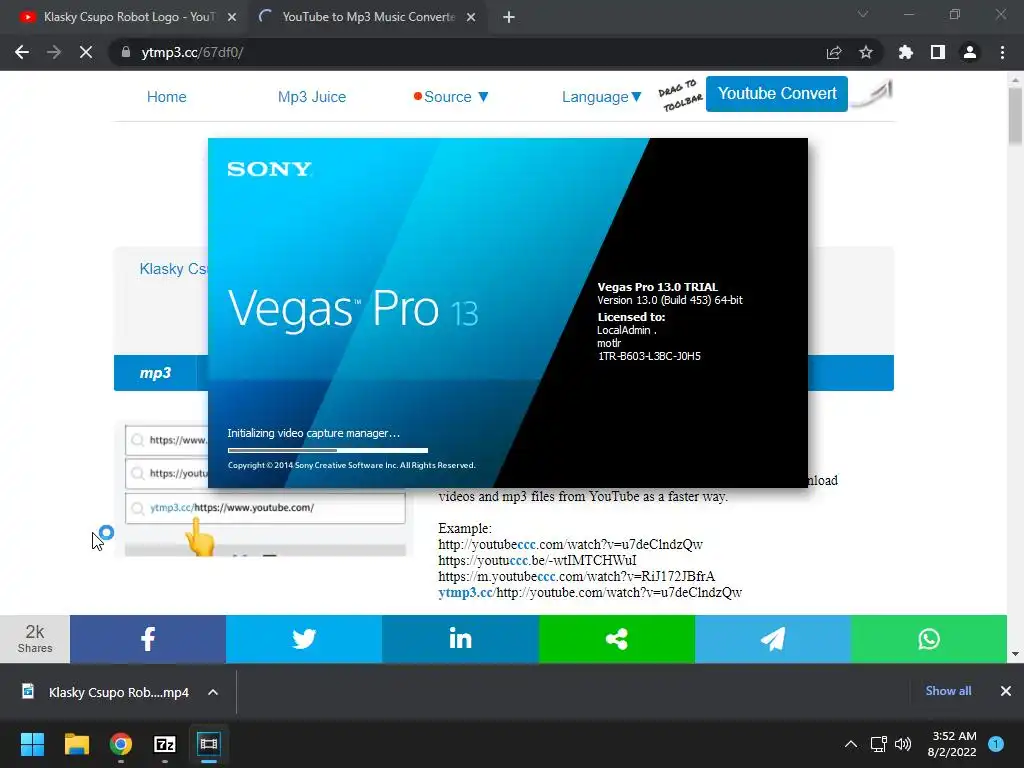Toggle the Chrome side panel icon
This screenshot has width=1024, height=768.
[938, 52]
